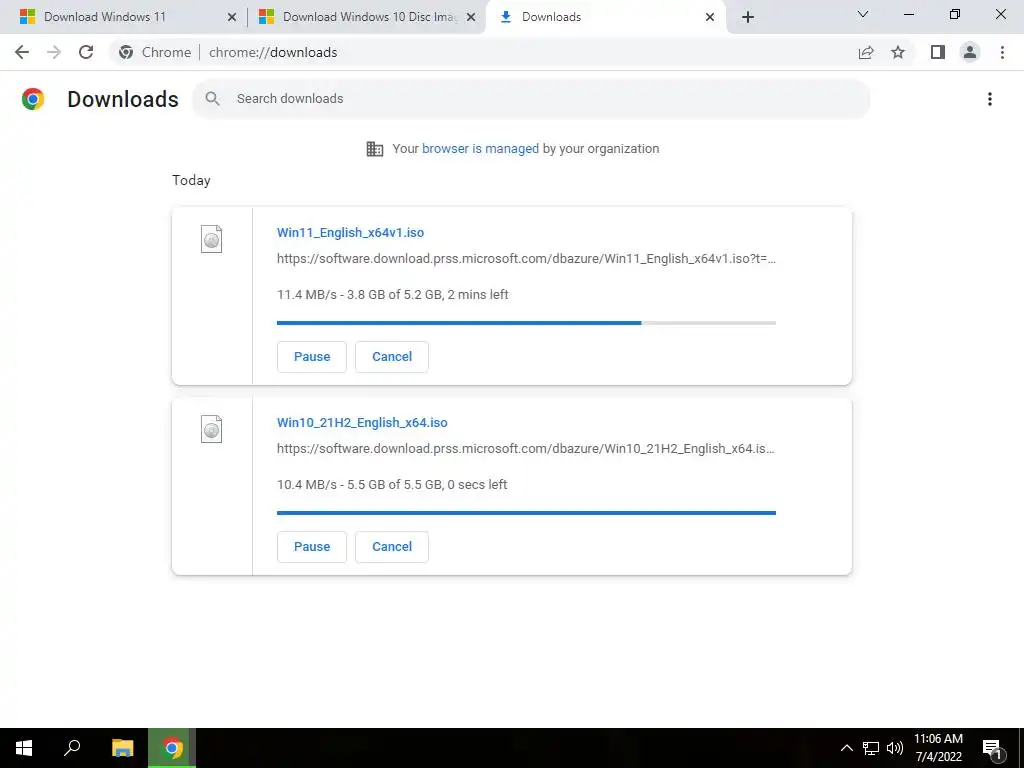Restore down the Chrome window
The height and width of the screenshot is (768, 1024).
[955, 14]
